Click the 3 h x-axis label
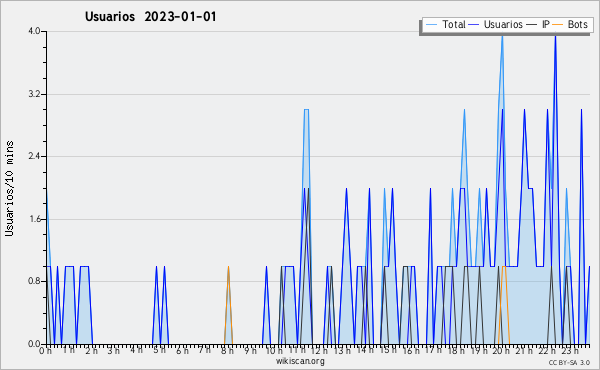600x370 pixels. (x=114, y=351)
